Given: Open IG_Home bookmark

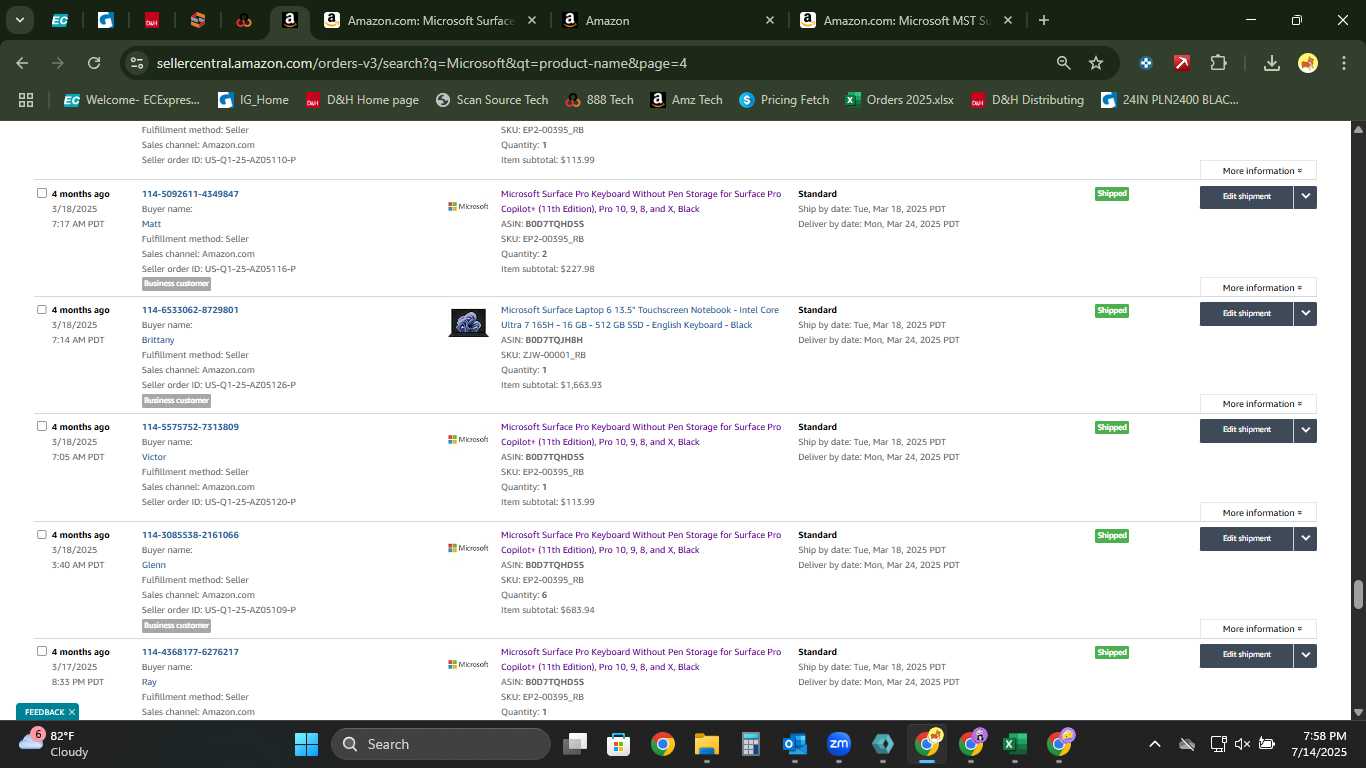Looking at the screenshot, I should 252,100.
